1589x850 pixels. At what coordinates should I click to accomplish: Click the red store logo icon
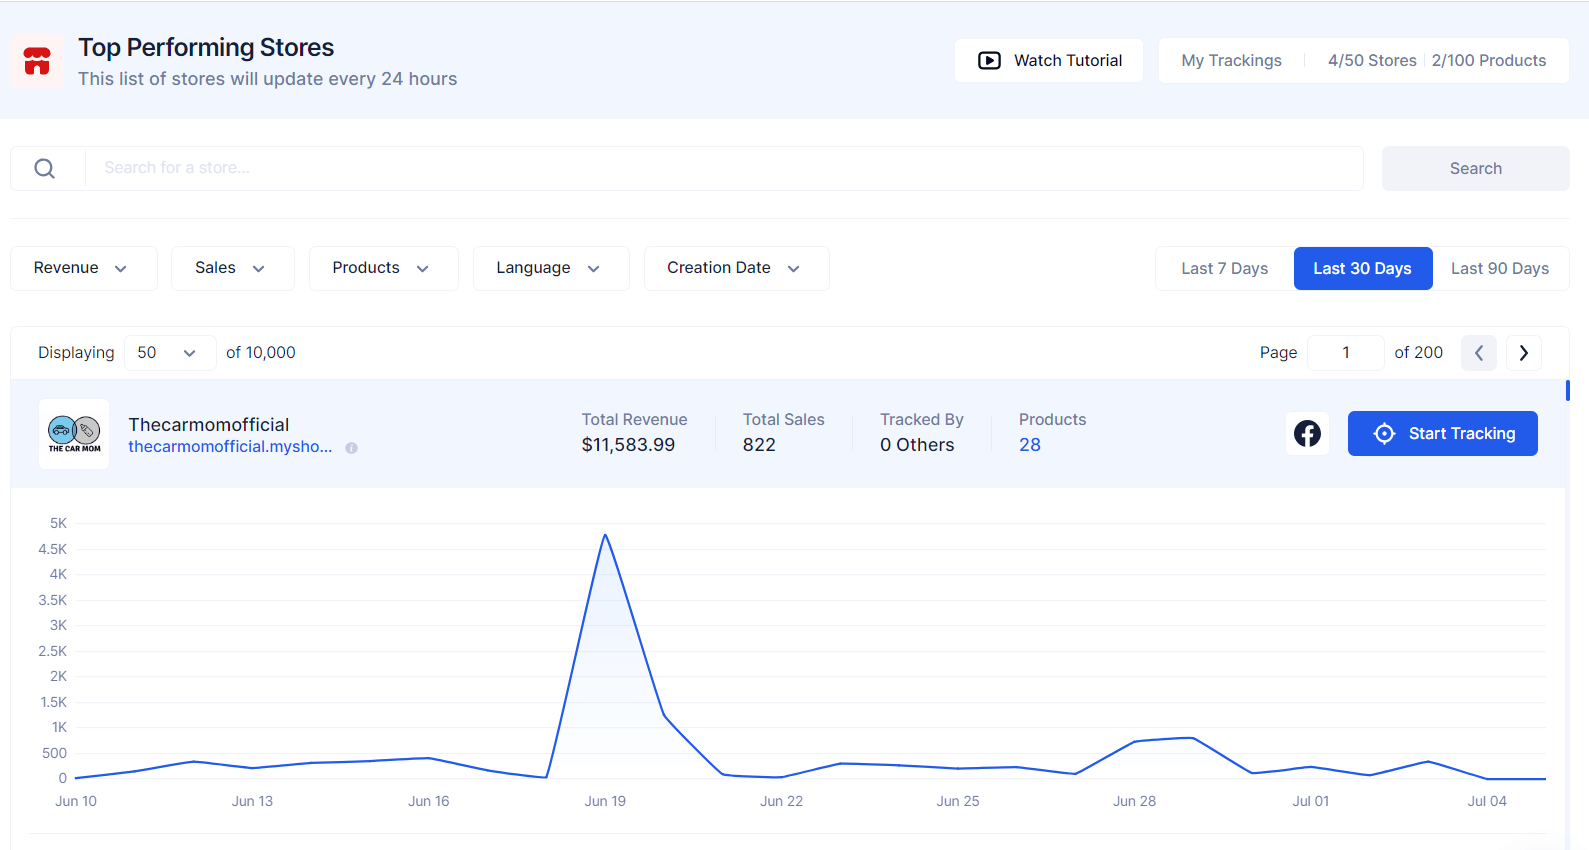click(x=37, y=61)
